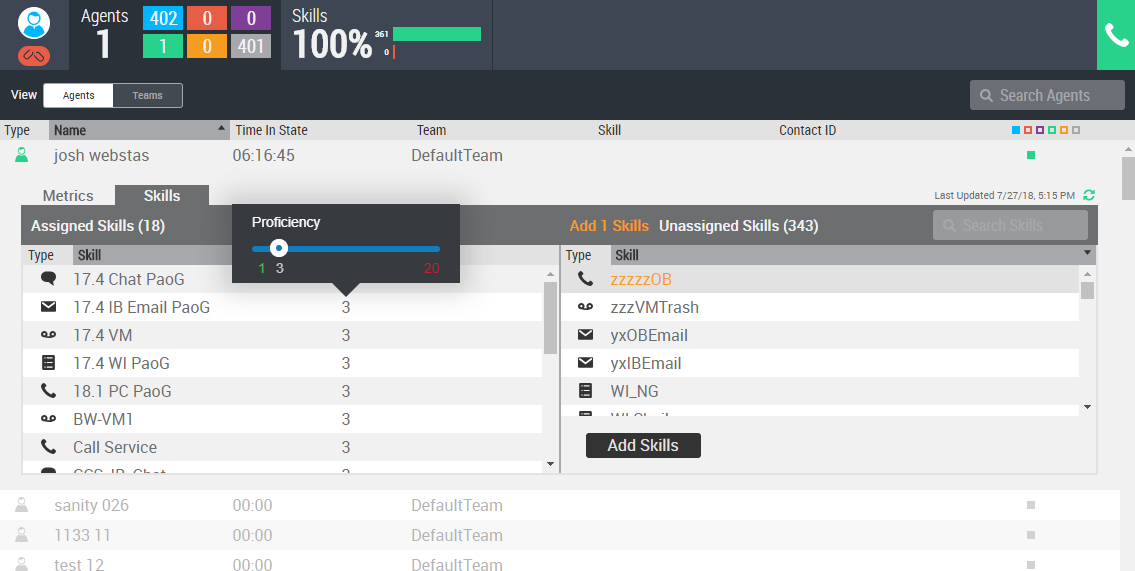
Task: Open the agent profile avatar icon
Action: pyautogui.click(x=34, y=22)
